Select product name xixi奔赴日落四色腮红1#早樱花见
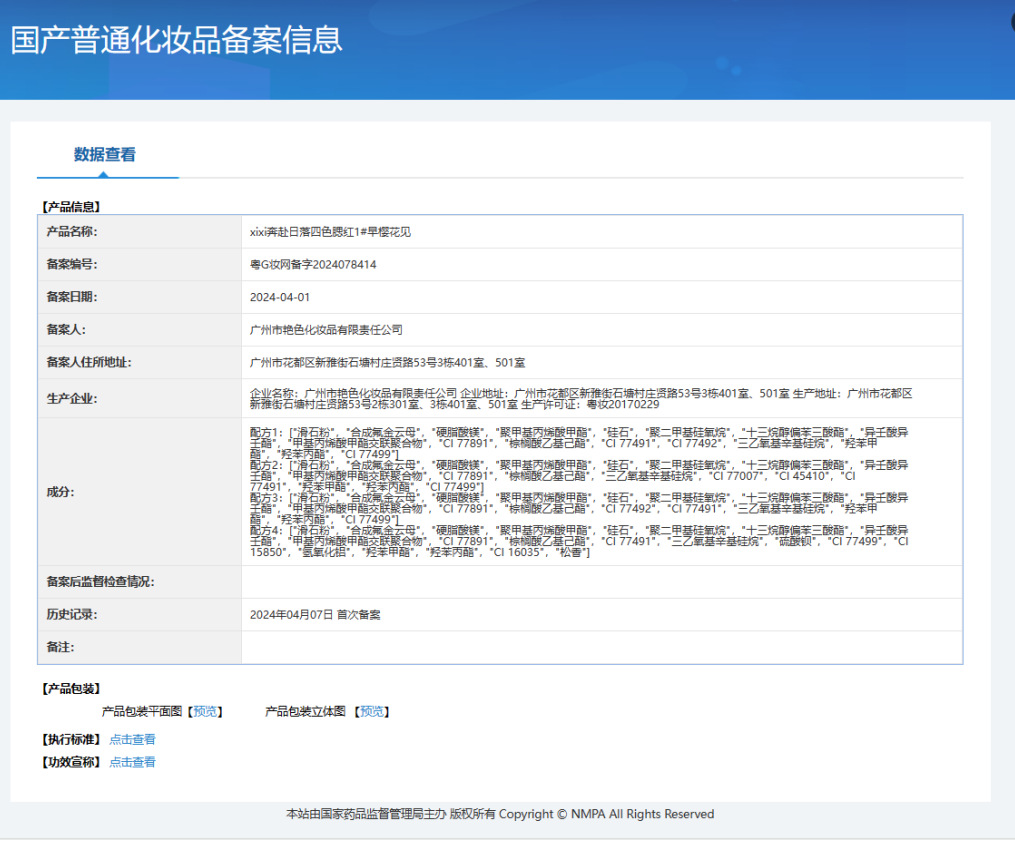 (x=330, y=232)
